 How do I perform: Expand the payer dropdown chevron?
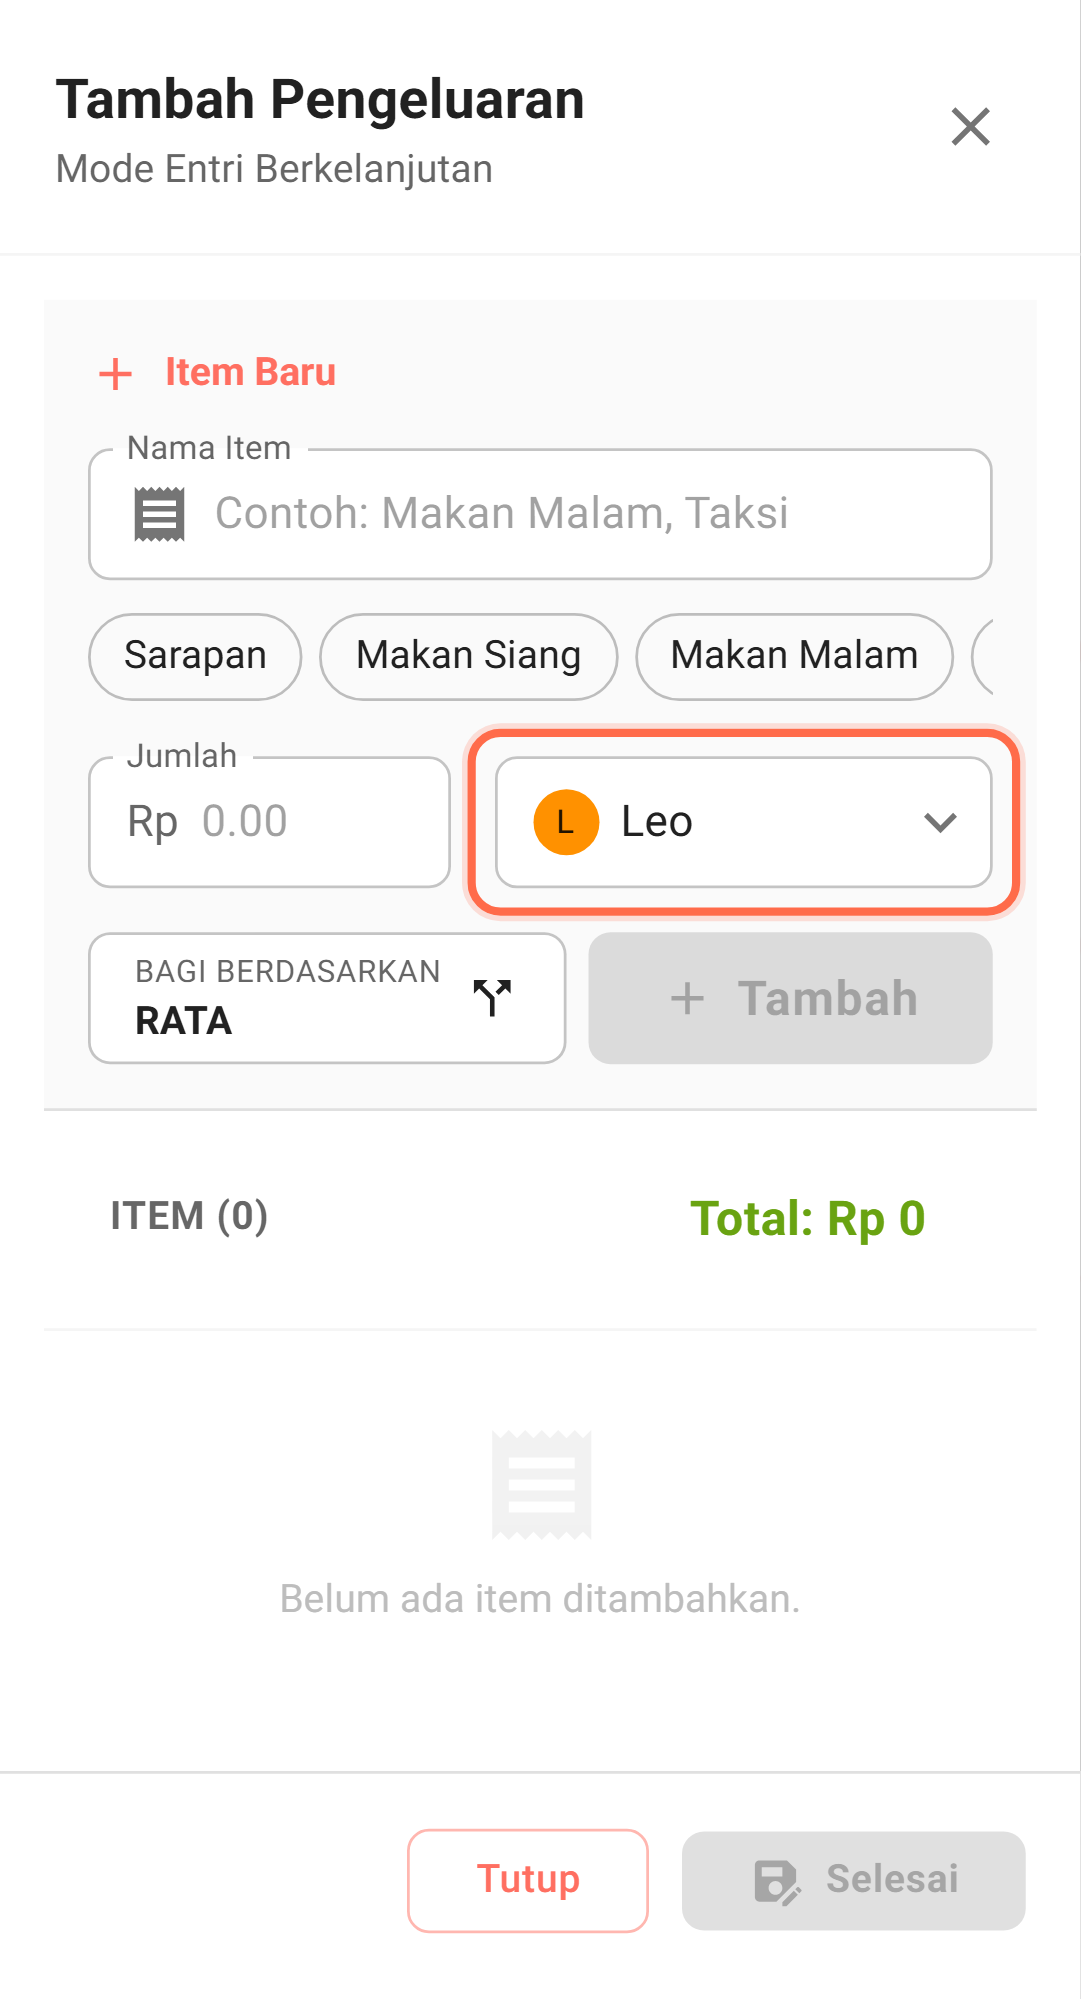tap(940, 822)
